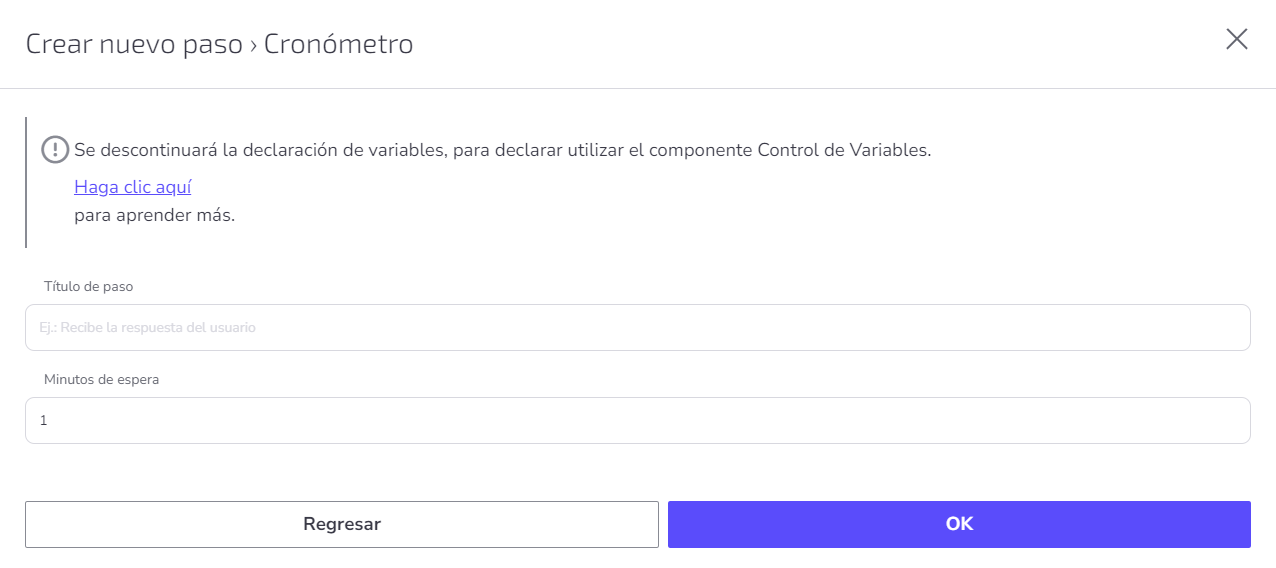The height and width of the screenshot is (568, 1276).
Task: Confirm the step with the OK button
Action: click(x=959, y=524)
